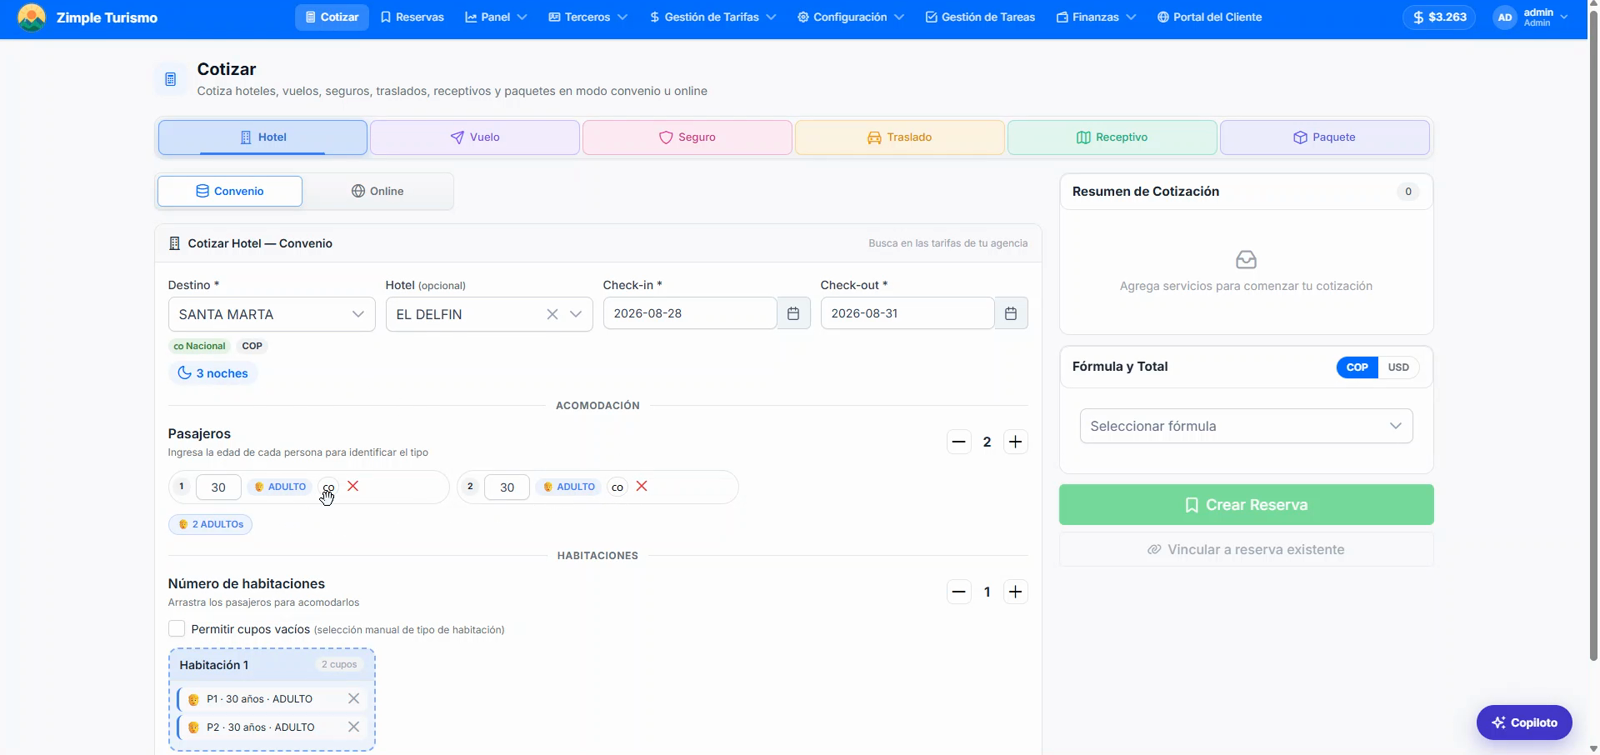1600x755 pixels.
Task: Expand the Gestión de Tarifas menu
Action: tap(712, 17)
